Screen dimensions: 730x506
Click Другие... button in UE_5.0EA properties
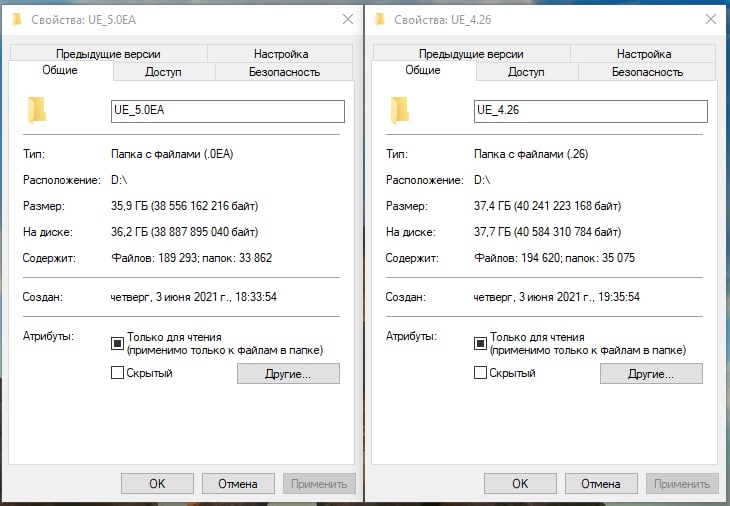point(288,374)
